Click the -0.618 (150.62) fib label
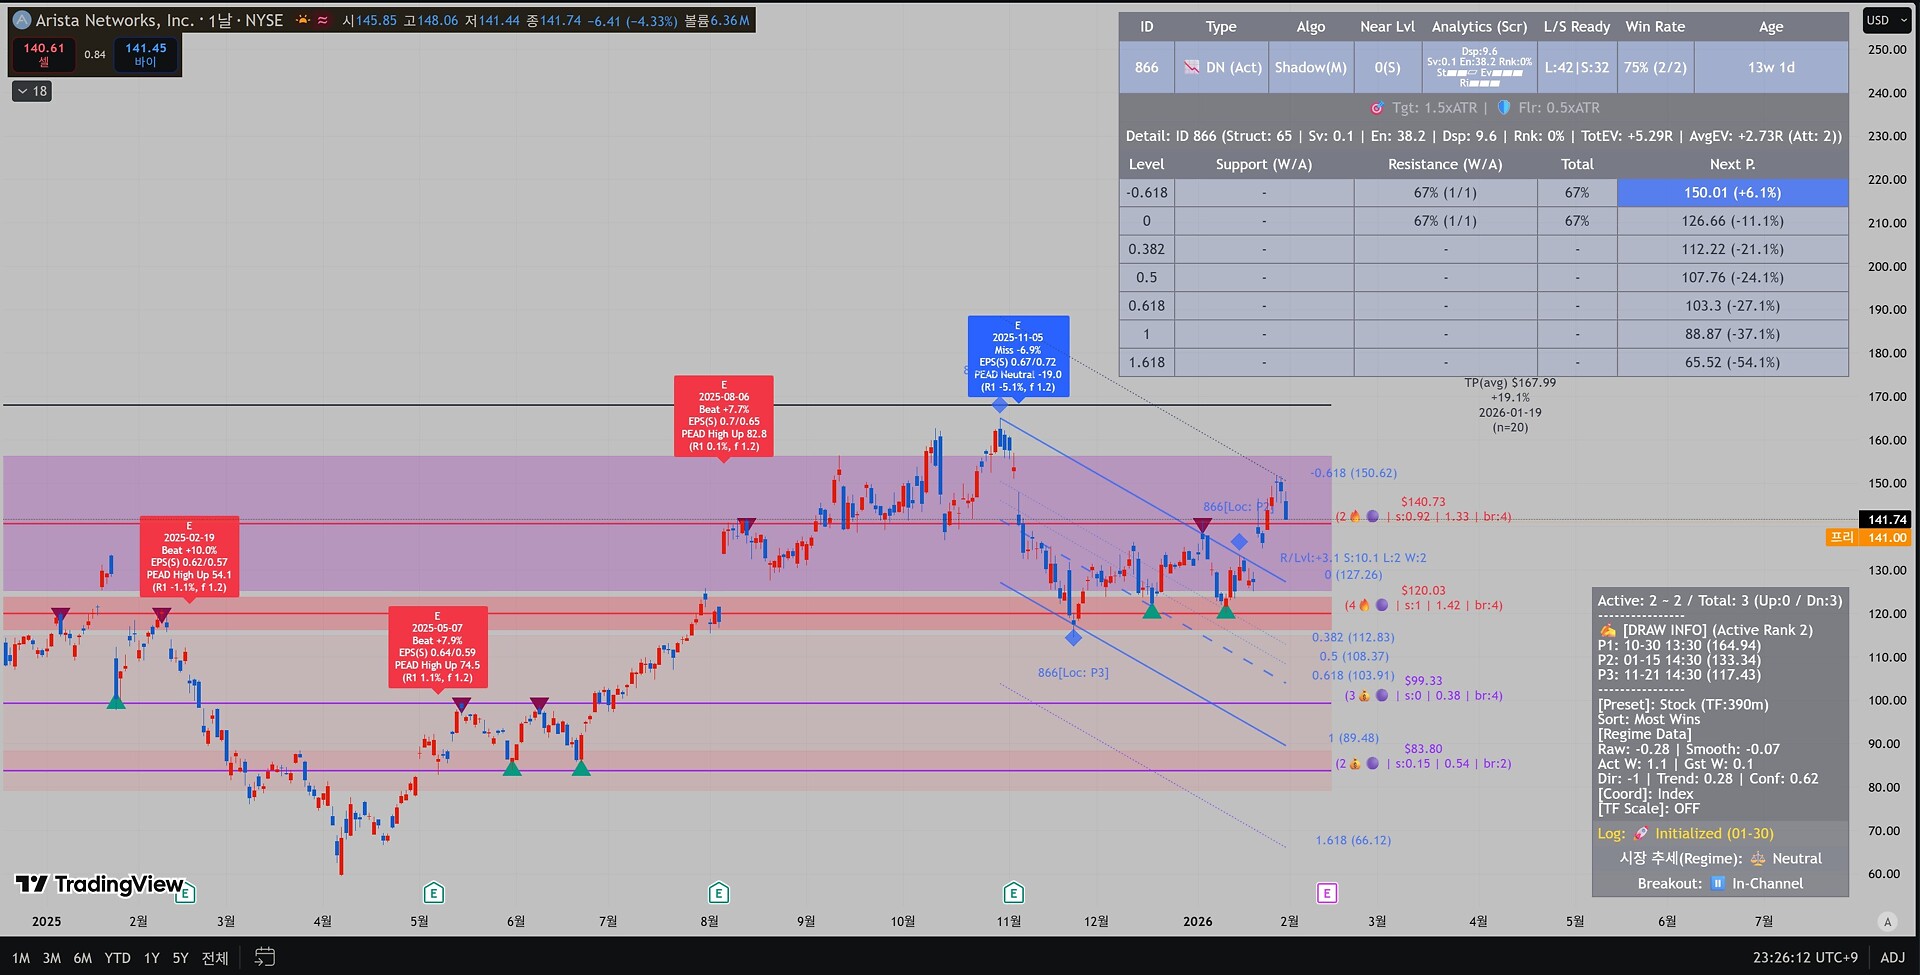 [1354, 473]
